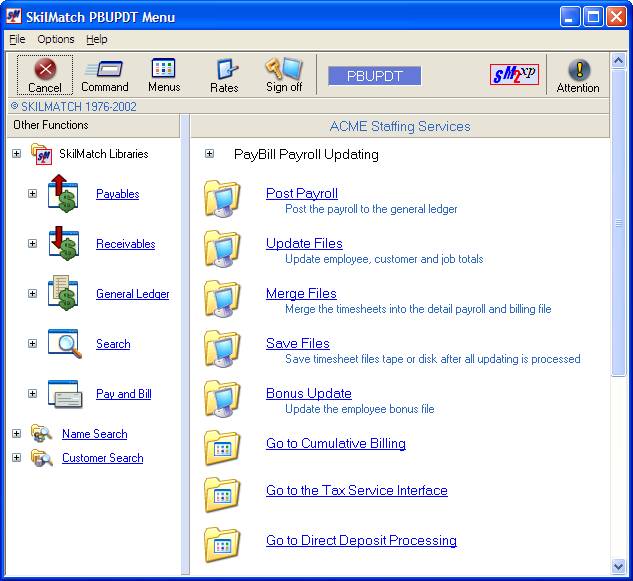Click the Payables dollar icon
Viewport: 633px width, 581px height.
point(63,193)
